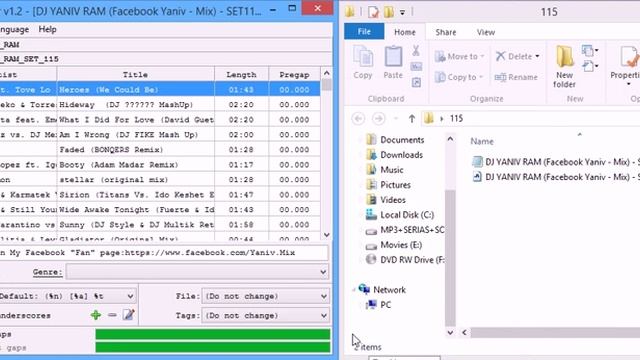This screenshot has height=360, width=640.
Task: Sort by the Title column header
Action: pos(135,75)
